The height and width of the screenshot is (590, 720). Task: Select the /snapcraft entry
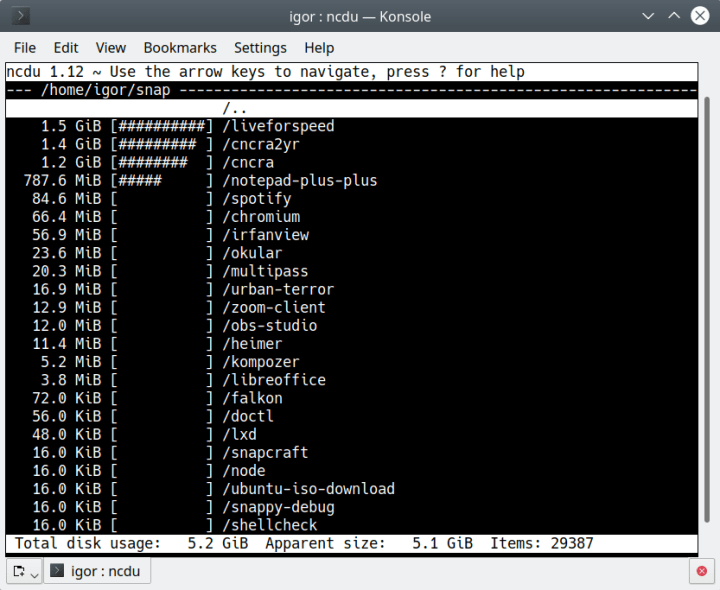point(352,453)
